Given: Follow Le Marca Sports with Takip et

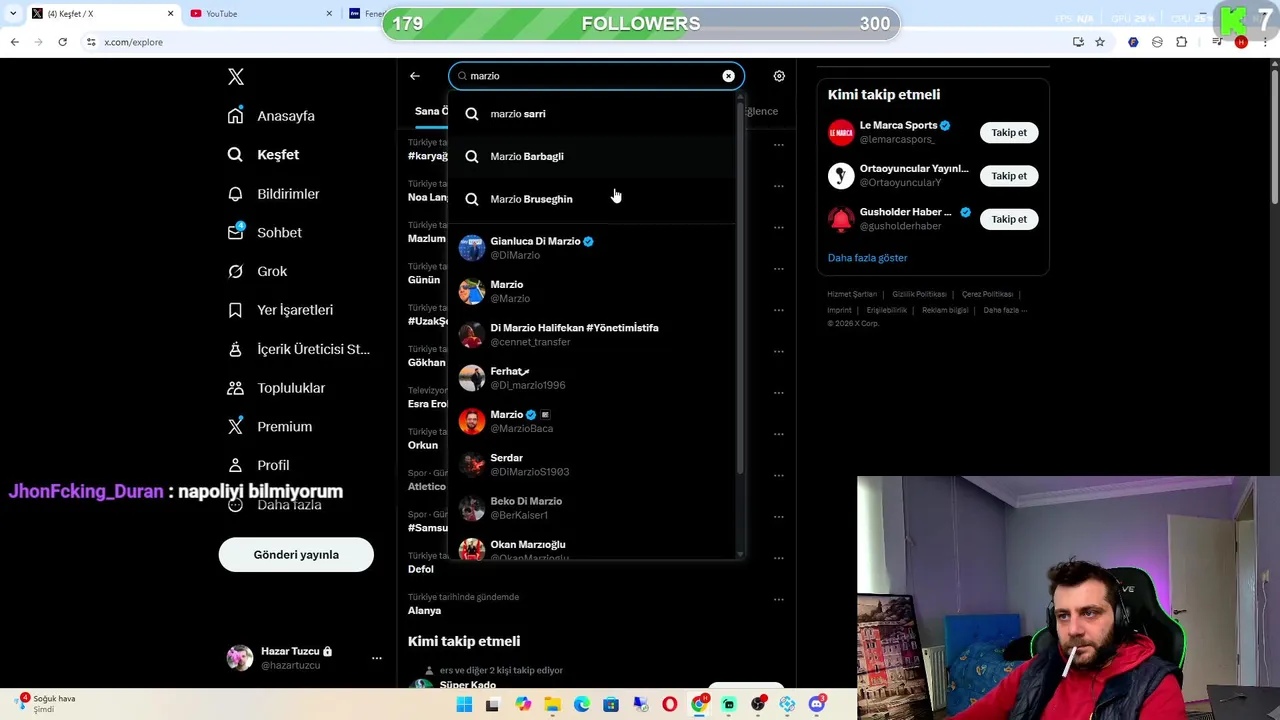Looking at the screenshot, I should tap(1009, 133).
